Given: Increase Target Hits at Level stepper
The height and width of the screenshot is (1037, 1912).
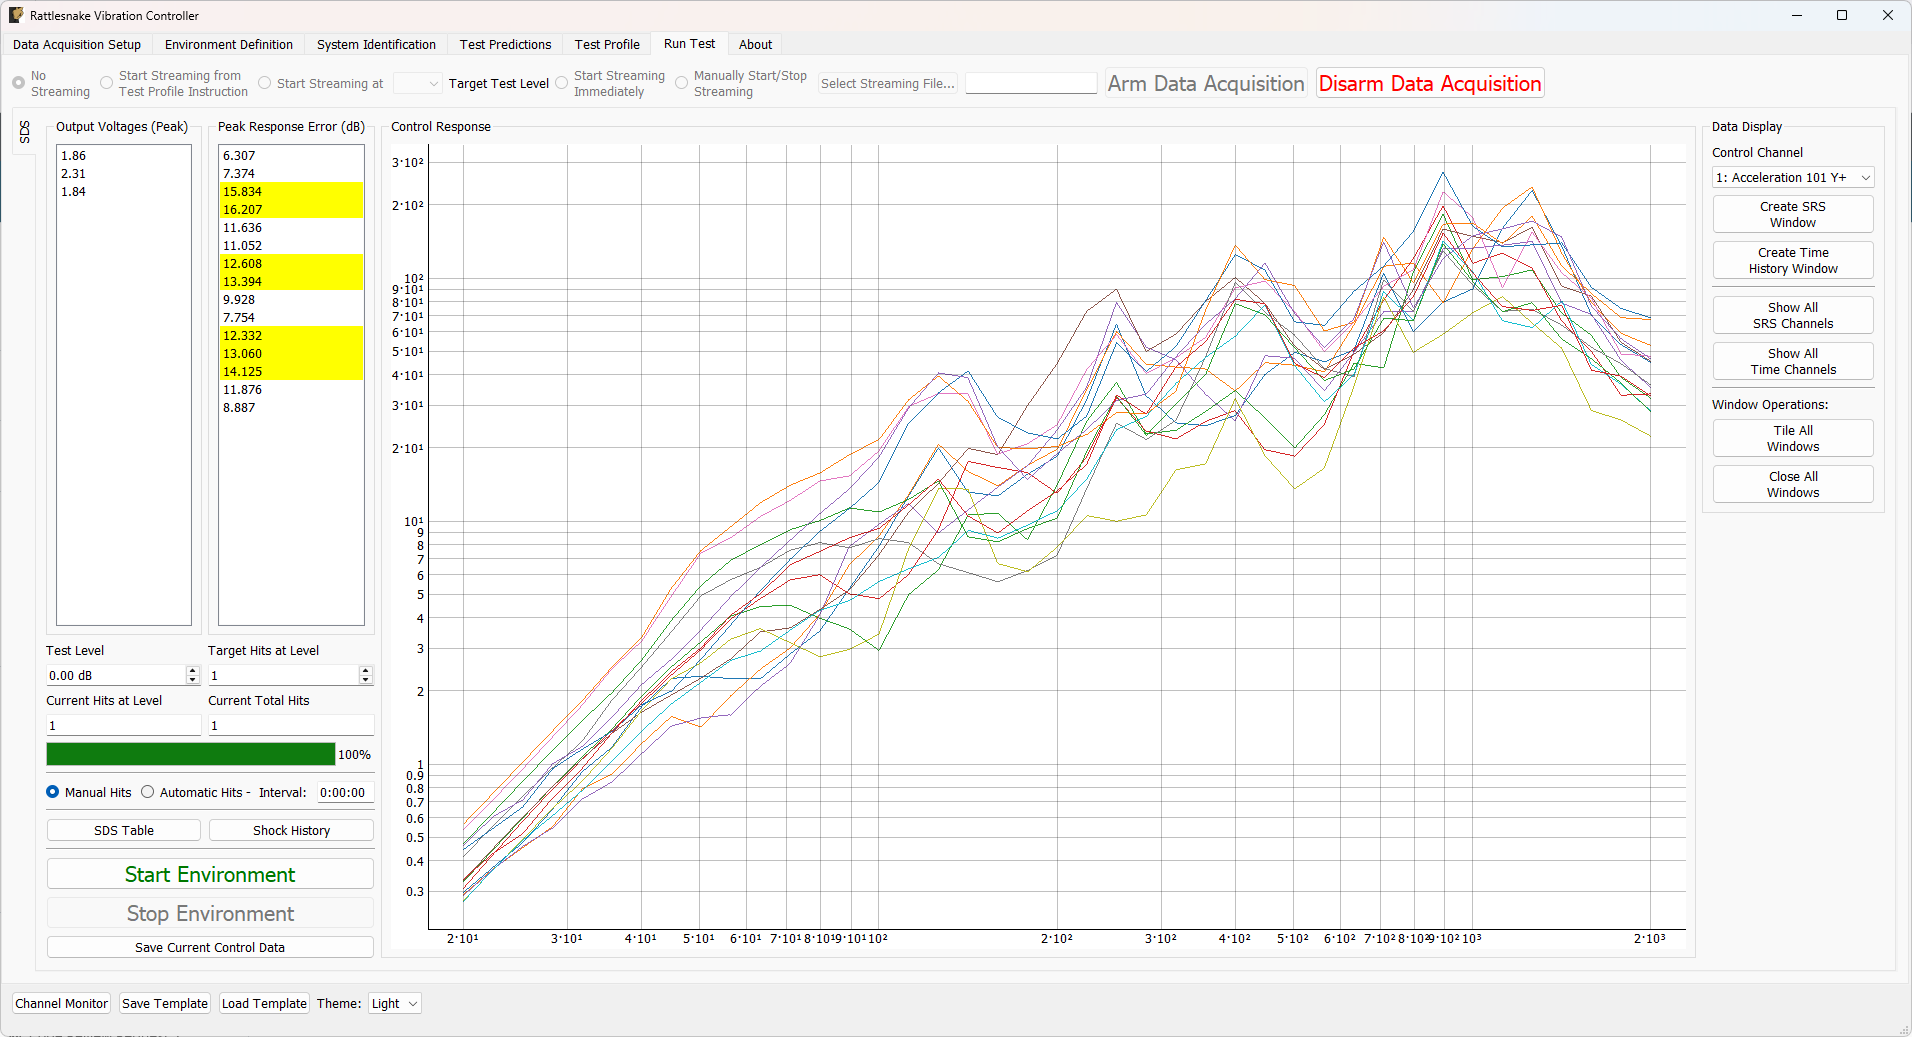Looking at the screenshot, I should 366,671.
